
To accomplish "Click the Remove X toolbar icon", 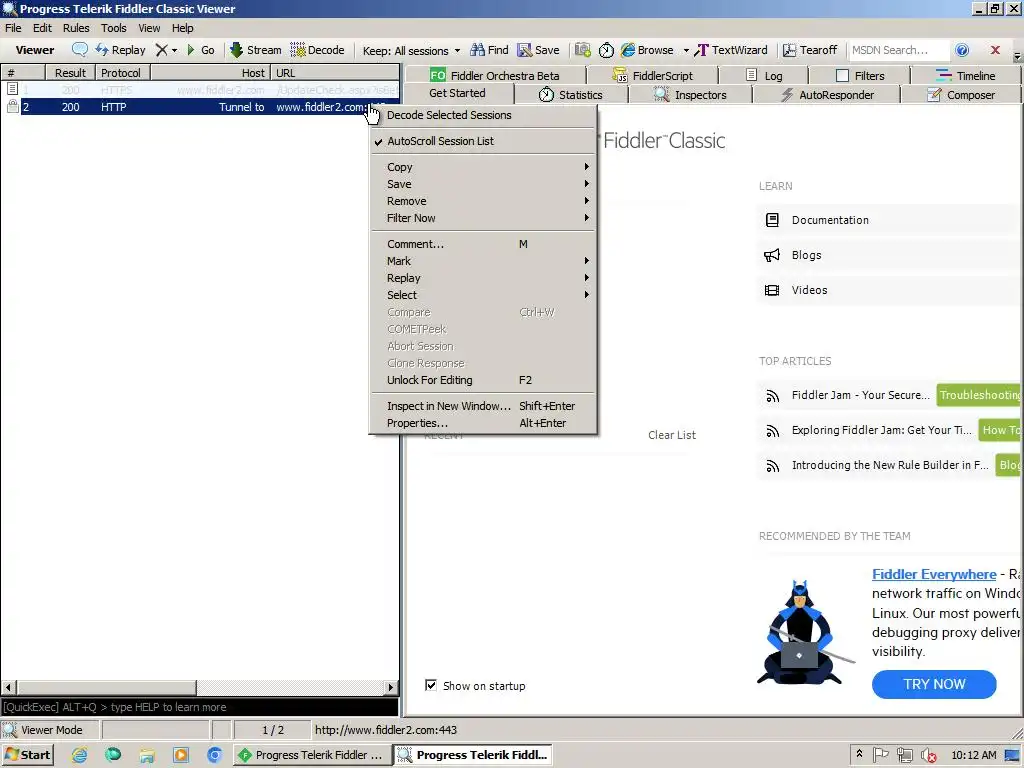I will pos(161,50).
